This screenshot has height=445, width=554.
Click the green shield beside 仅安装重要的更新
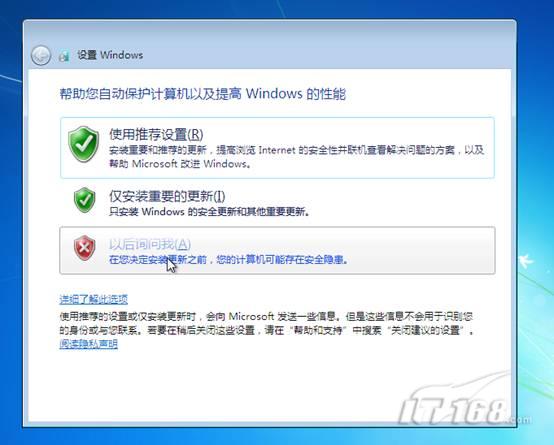point(84,200)
